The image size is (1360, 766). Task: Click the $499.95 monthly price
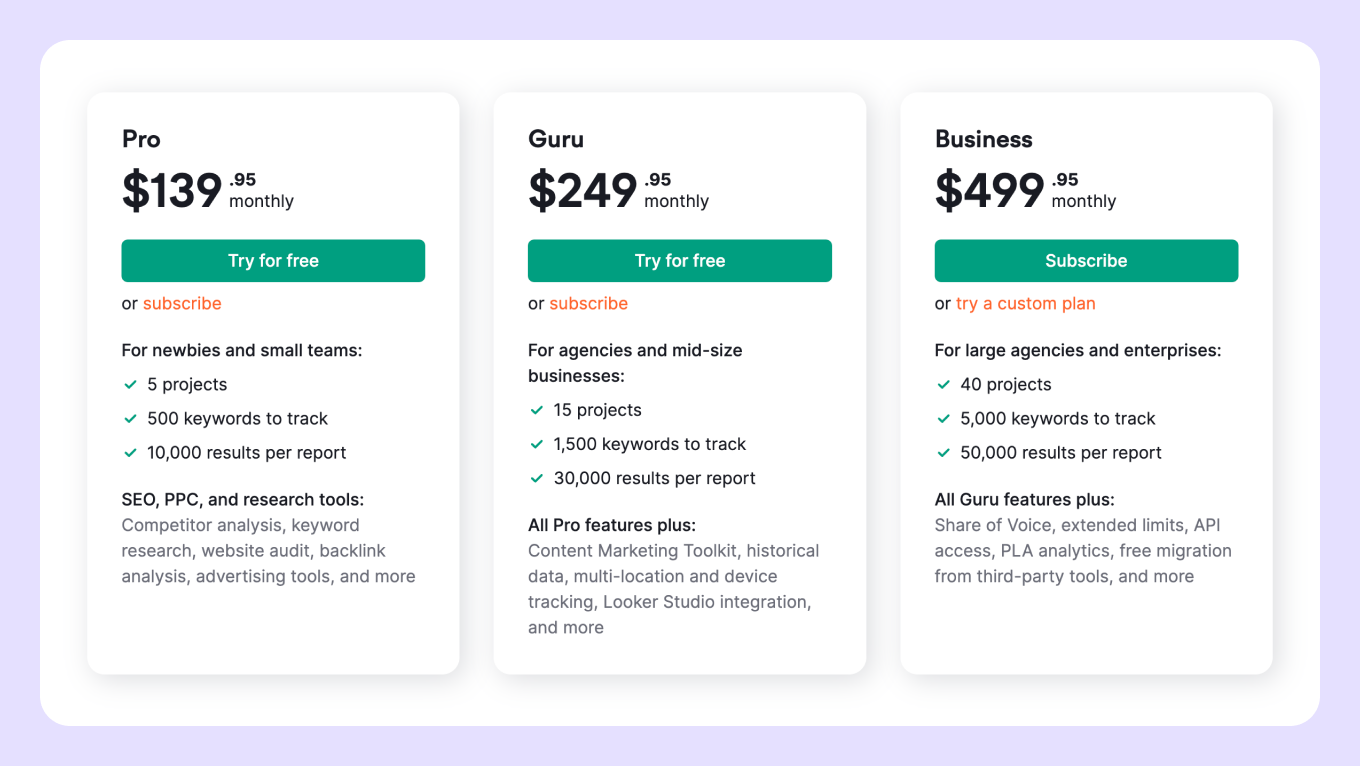tap(1026, 190)
